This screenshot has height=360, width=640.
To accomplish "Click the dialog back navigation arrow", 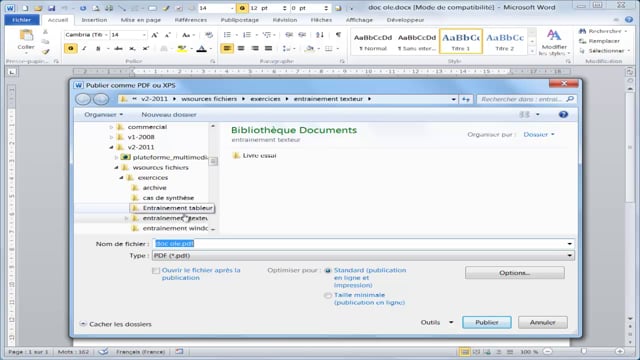I will click(83, 99).
